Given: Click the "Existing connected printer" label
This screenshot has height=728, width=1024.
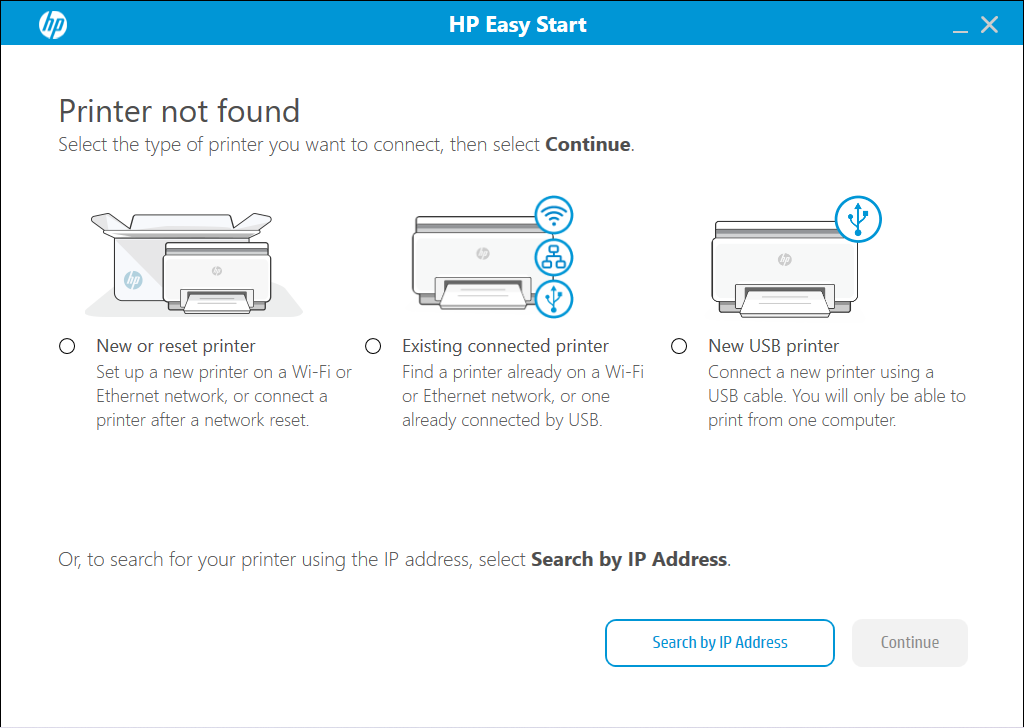Looking at the screenshot, I should click(505, 346).
